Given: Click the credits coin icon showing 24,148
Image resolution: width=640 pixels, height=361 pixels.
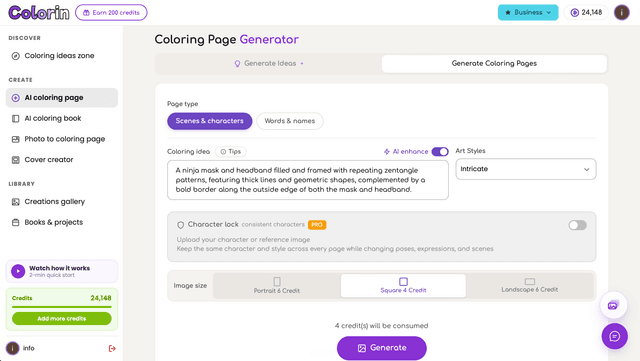Looking at the screenshot, I should click(574, 13).
